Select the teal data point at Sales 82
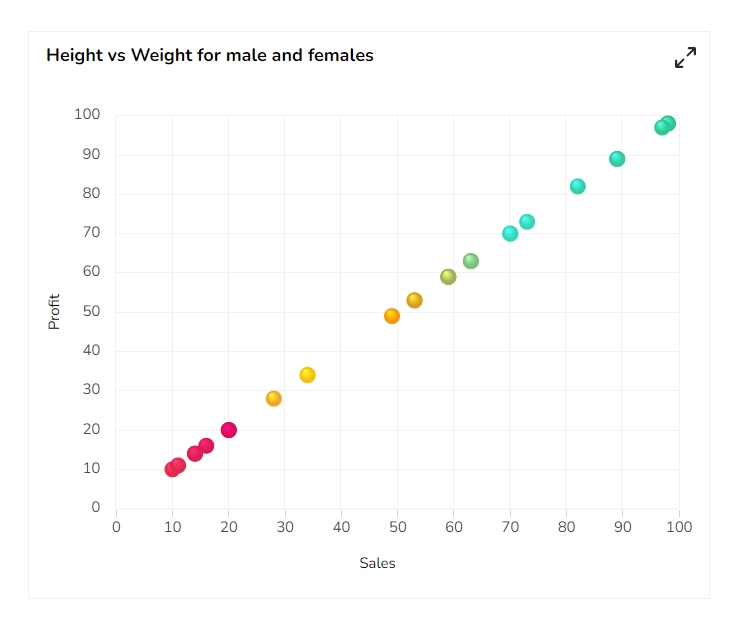 (x=578, y=187)
